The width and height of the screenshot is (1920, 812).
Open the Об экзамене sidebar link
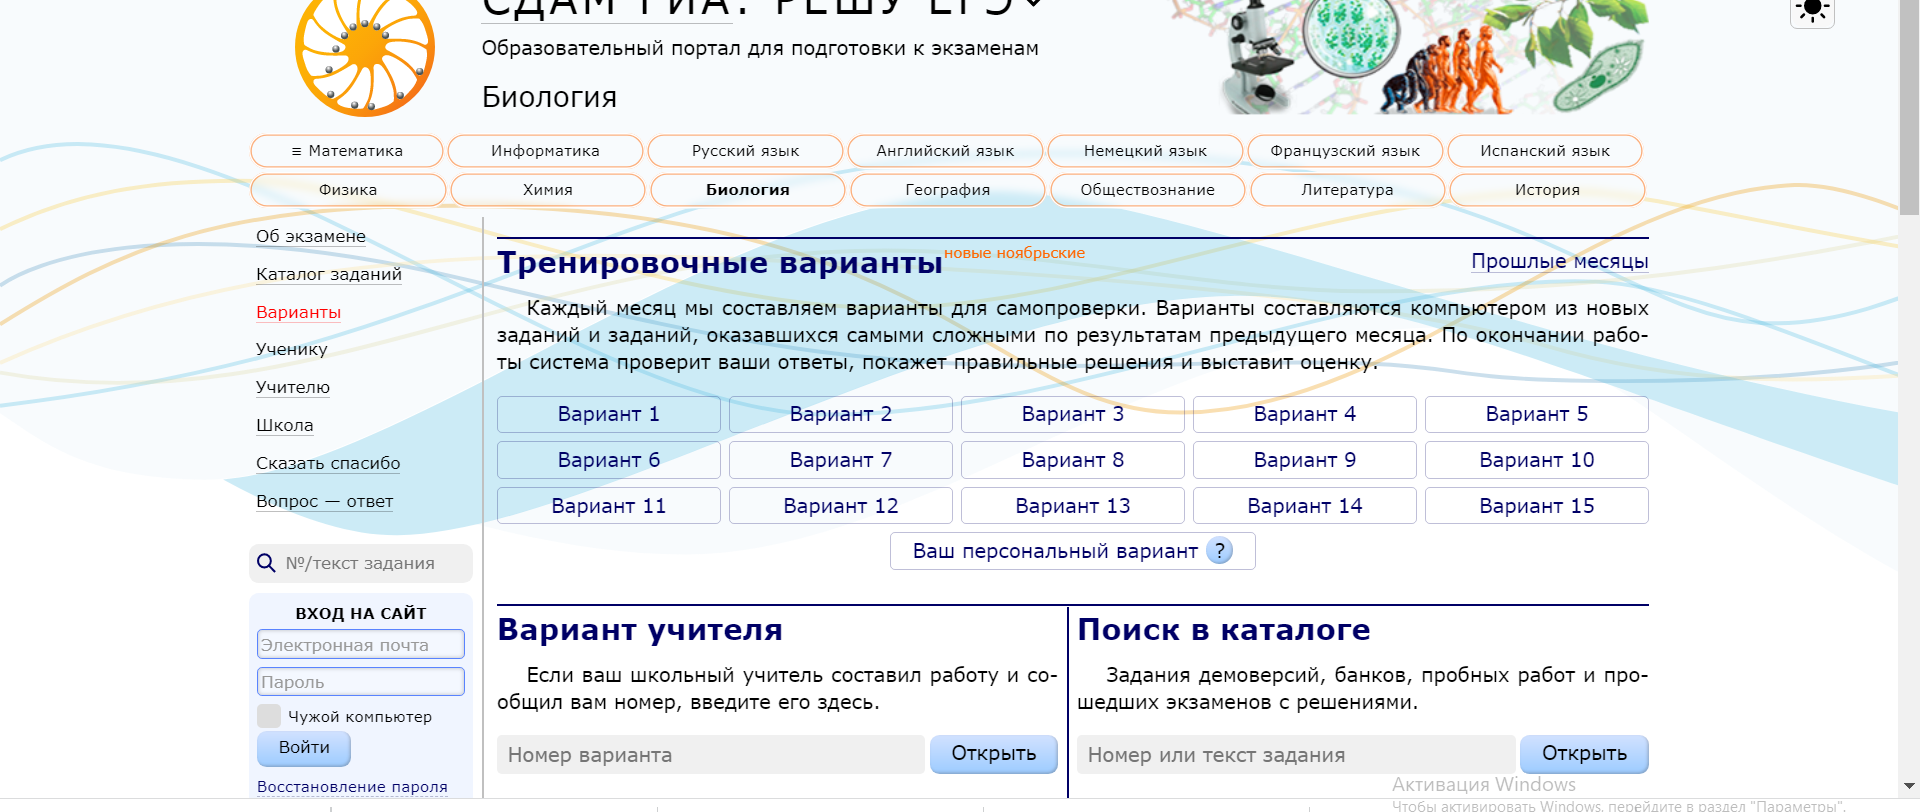pyautogui.click(x=311, y=236)
